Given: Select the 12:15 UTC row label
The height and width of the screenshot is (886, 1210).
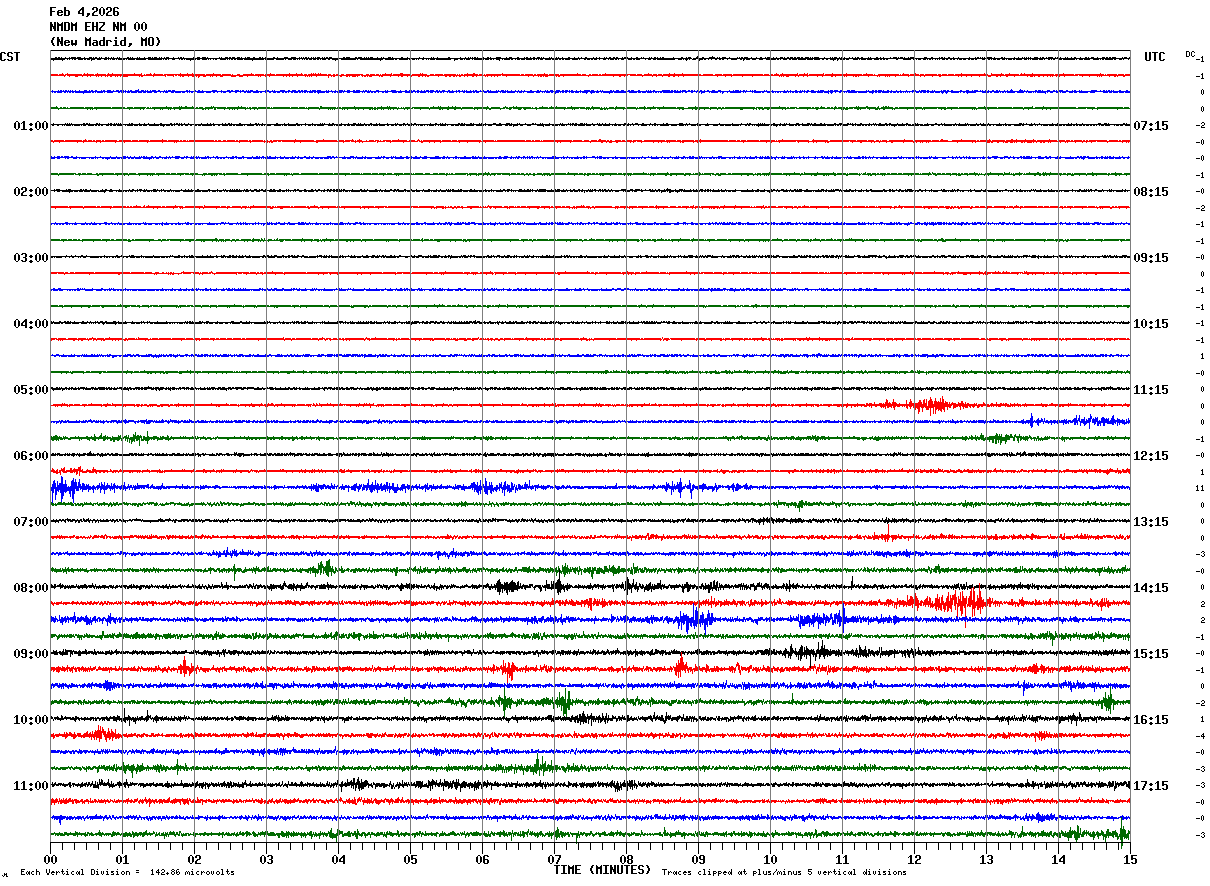Looking at the screenshot, I should click(x=1151, y=456).
